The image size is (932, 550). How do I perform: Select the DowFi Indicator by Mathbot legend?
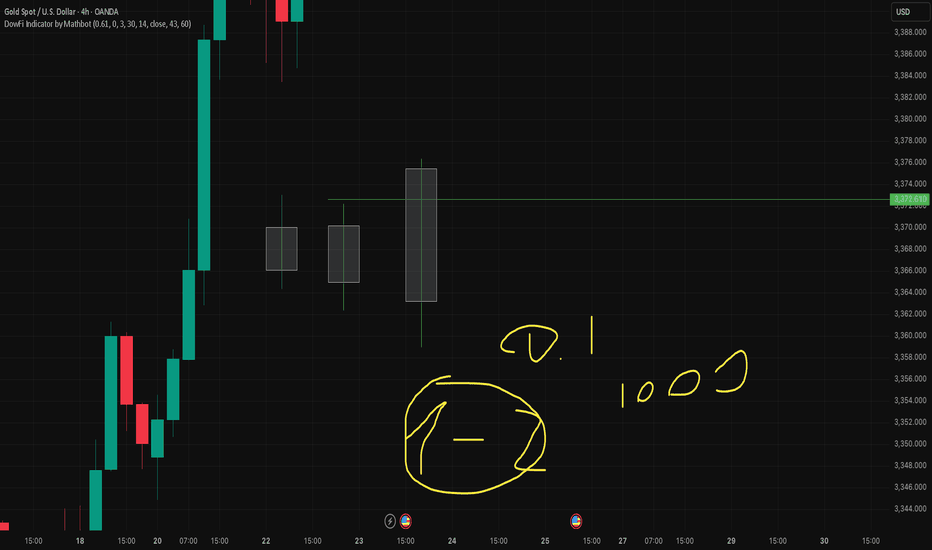click(97, 24)
